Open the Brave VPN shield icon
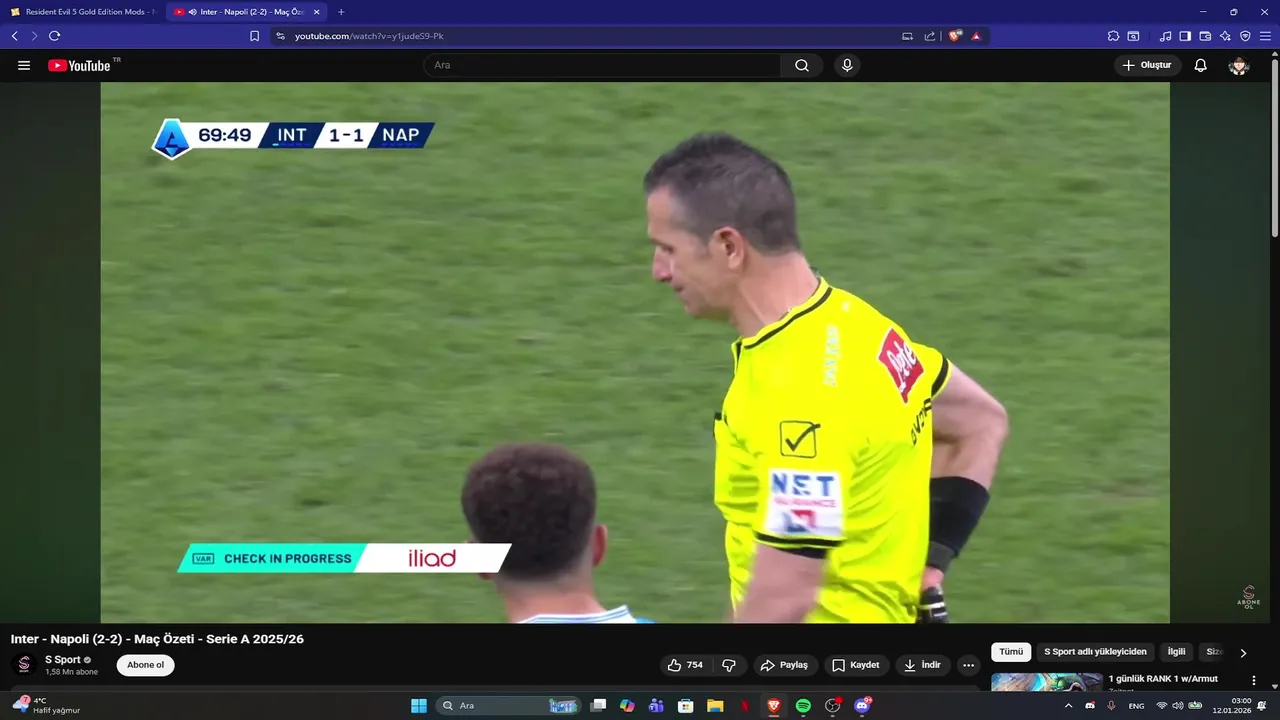This screenshot has width=1280, height=720. click(1245, 36)
